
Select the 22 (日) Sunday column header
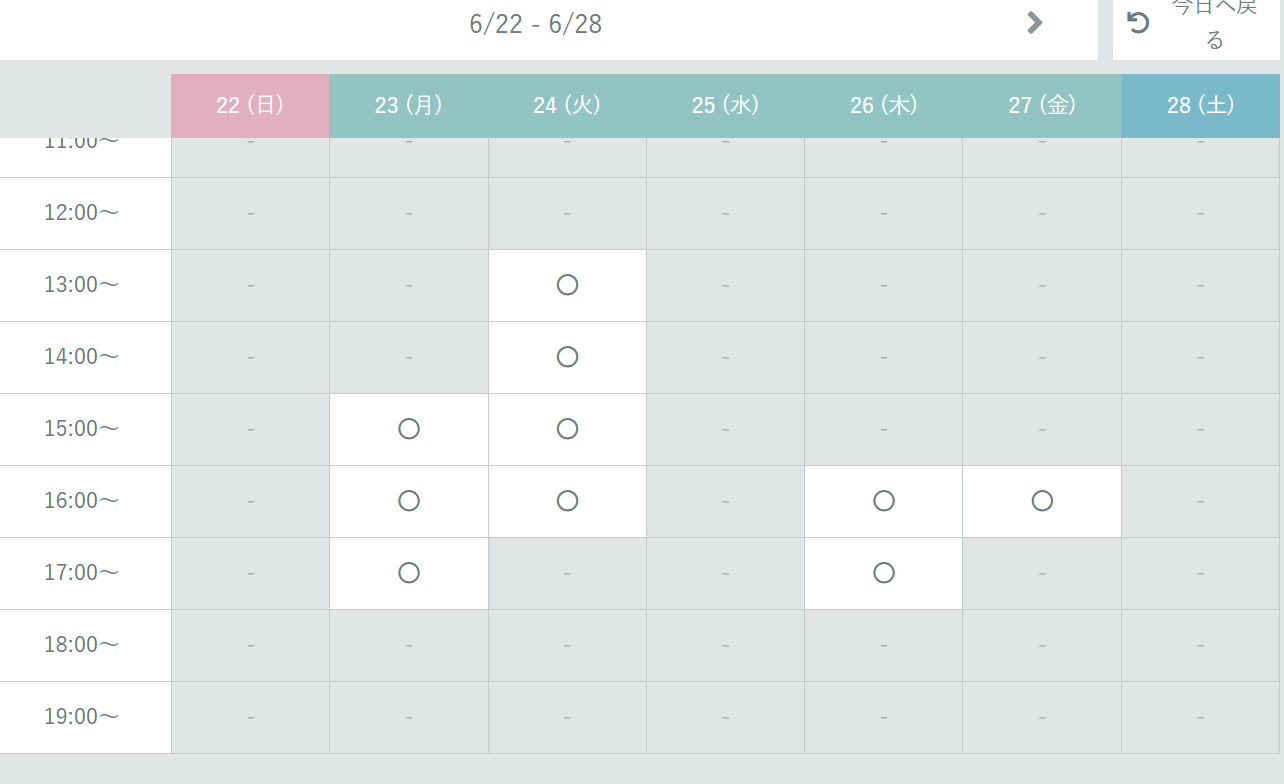pos(250,105)
